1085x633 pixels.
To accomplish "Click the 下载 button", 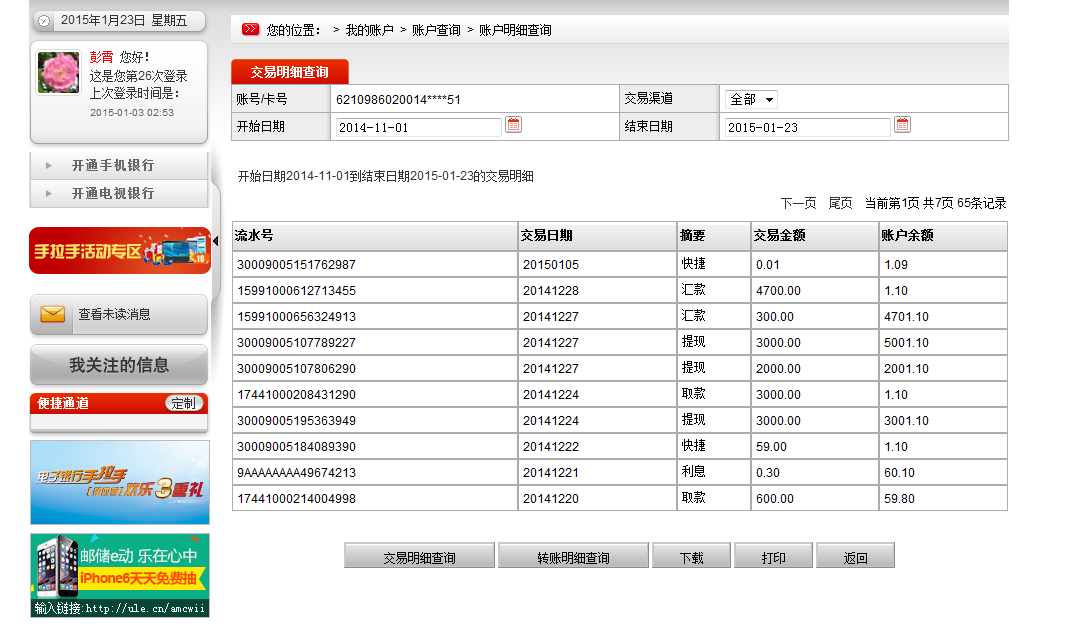I will (691, 557).
